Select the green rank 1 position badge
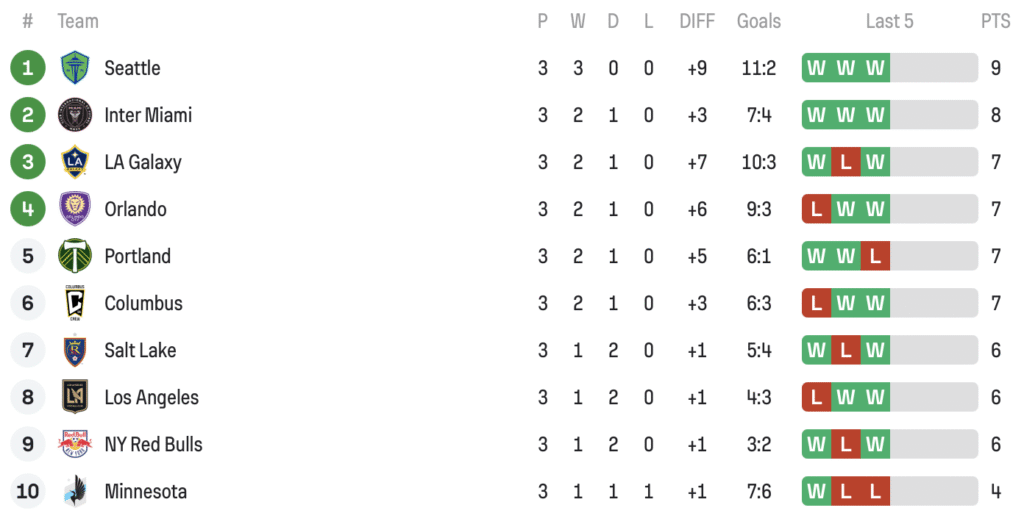 tap(28, 68)
